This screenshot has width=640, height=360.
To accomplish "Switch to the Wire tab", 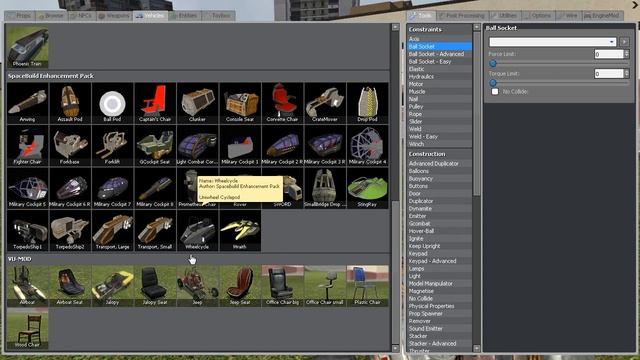I will pyautogui.click(x=568, y=16).
